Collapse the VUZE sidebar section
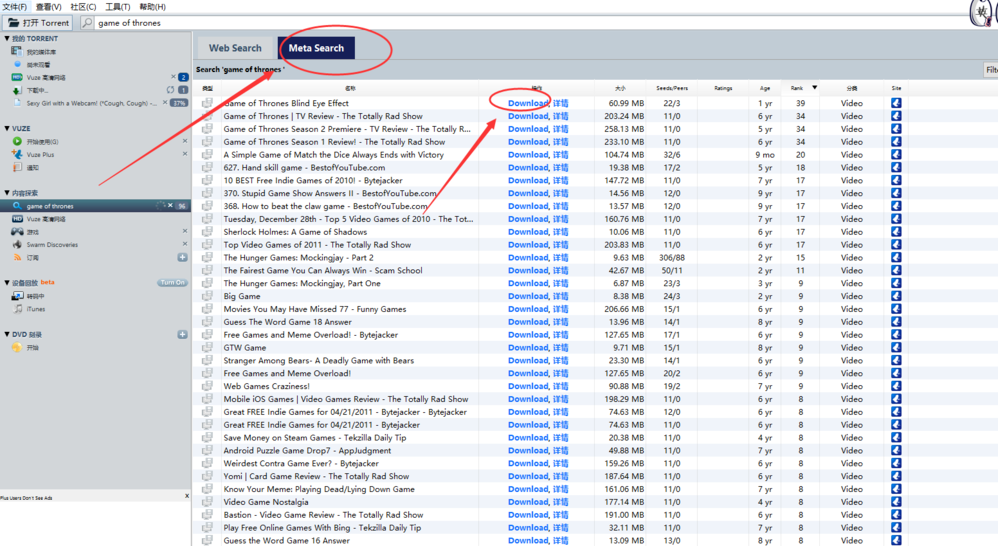 [7, 129]
